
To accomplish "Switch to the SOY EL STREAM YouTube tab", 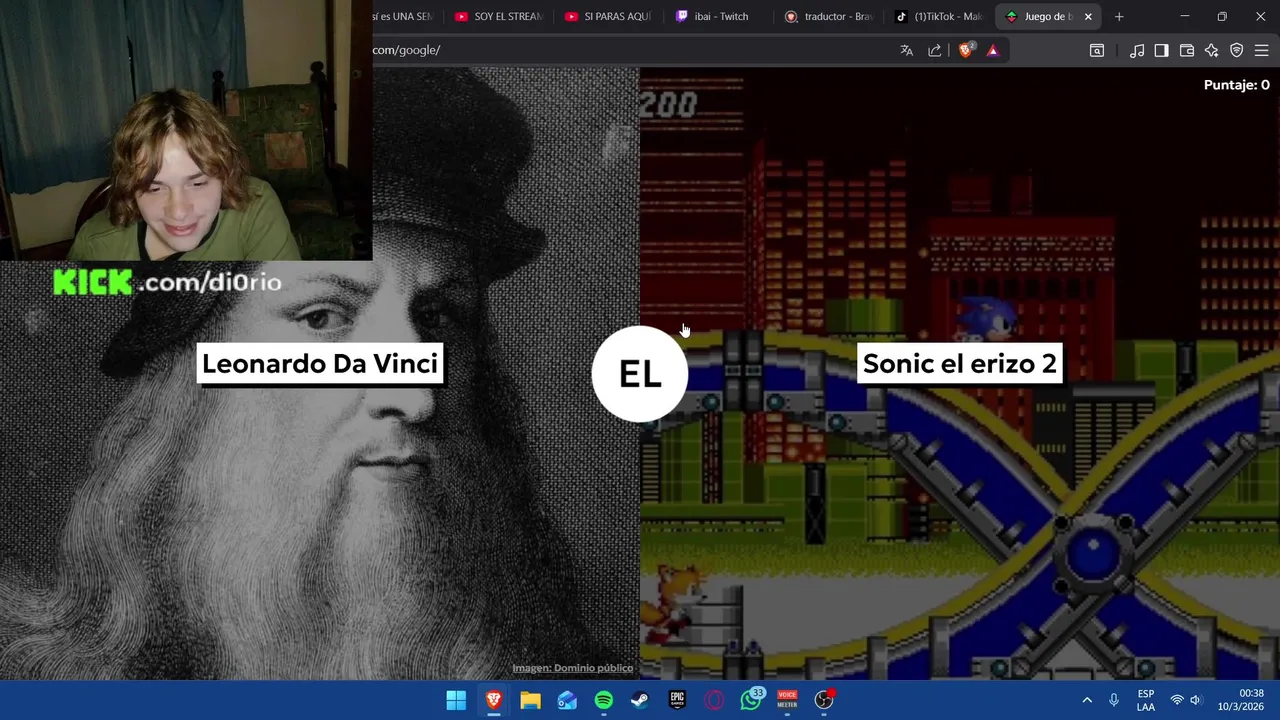I will pos(498,16).
